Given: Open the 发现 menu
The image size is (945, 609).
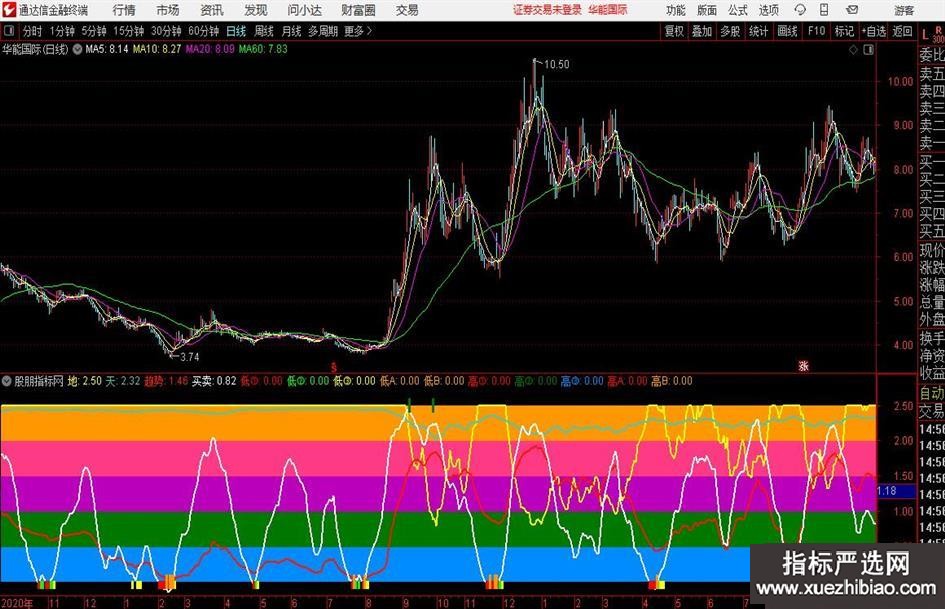Looking at the screenshot, I should [x=256, y=10].
